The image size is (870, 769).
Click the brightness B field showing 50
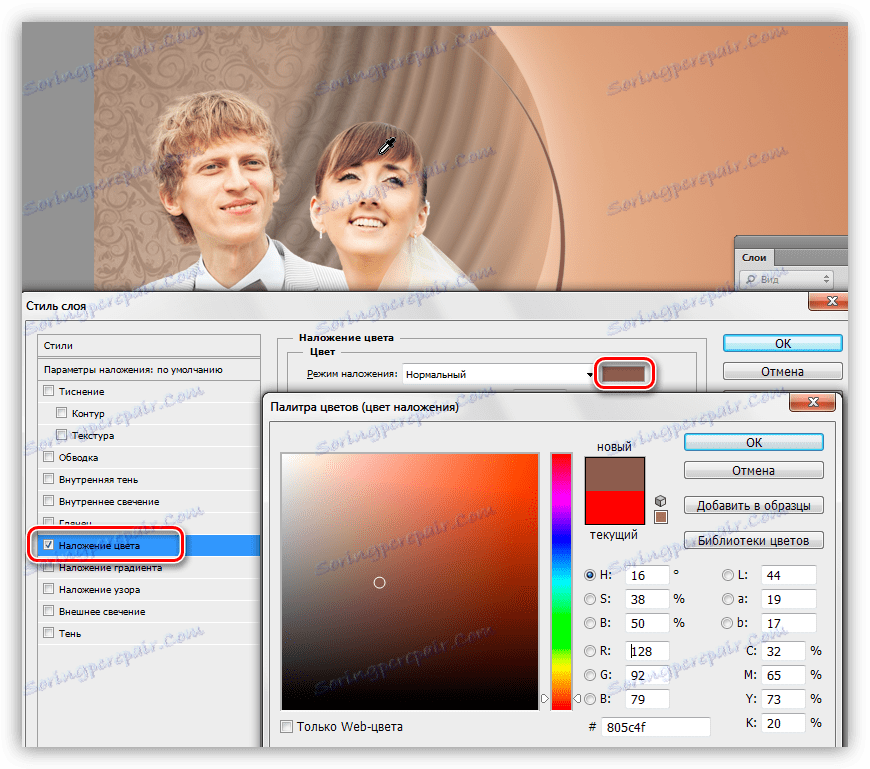[x=647, y=623]
